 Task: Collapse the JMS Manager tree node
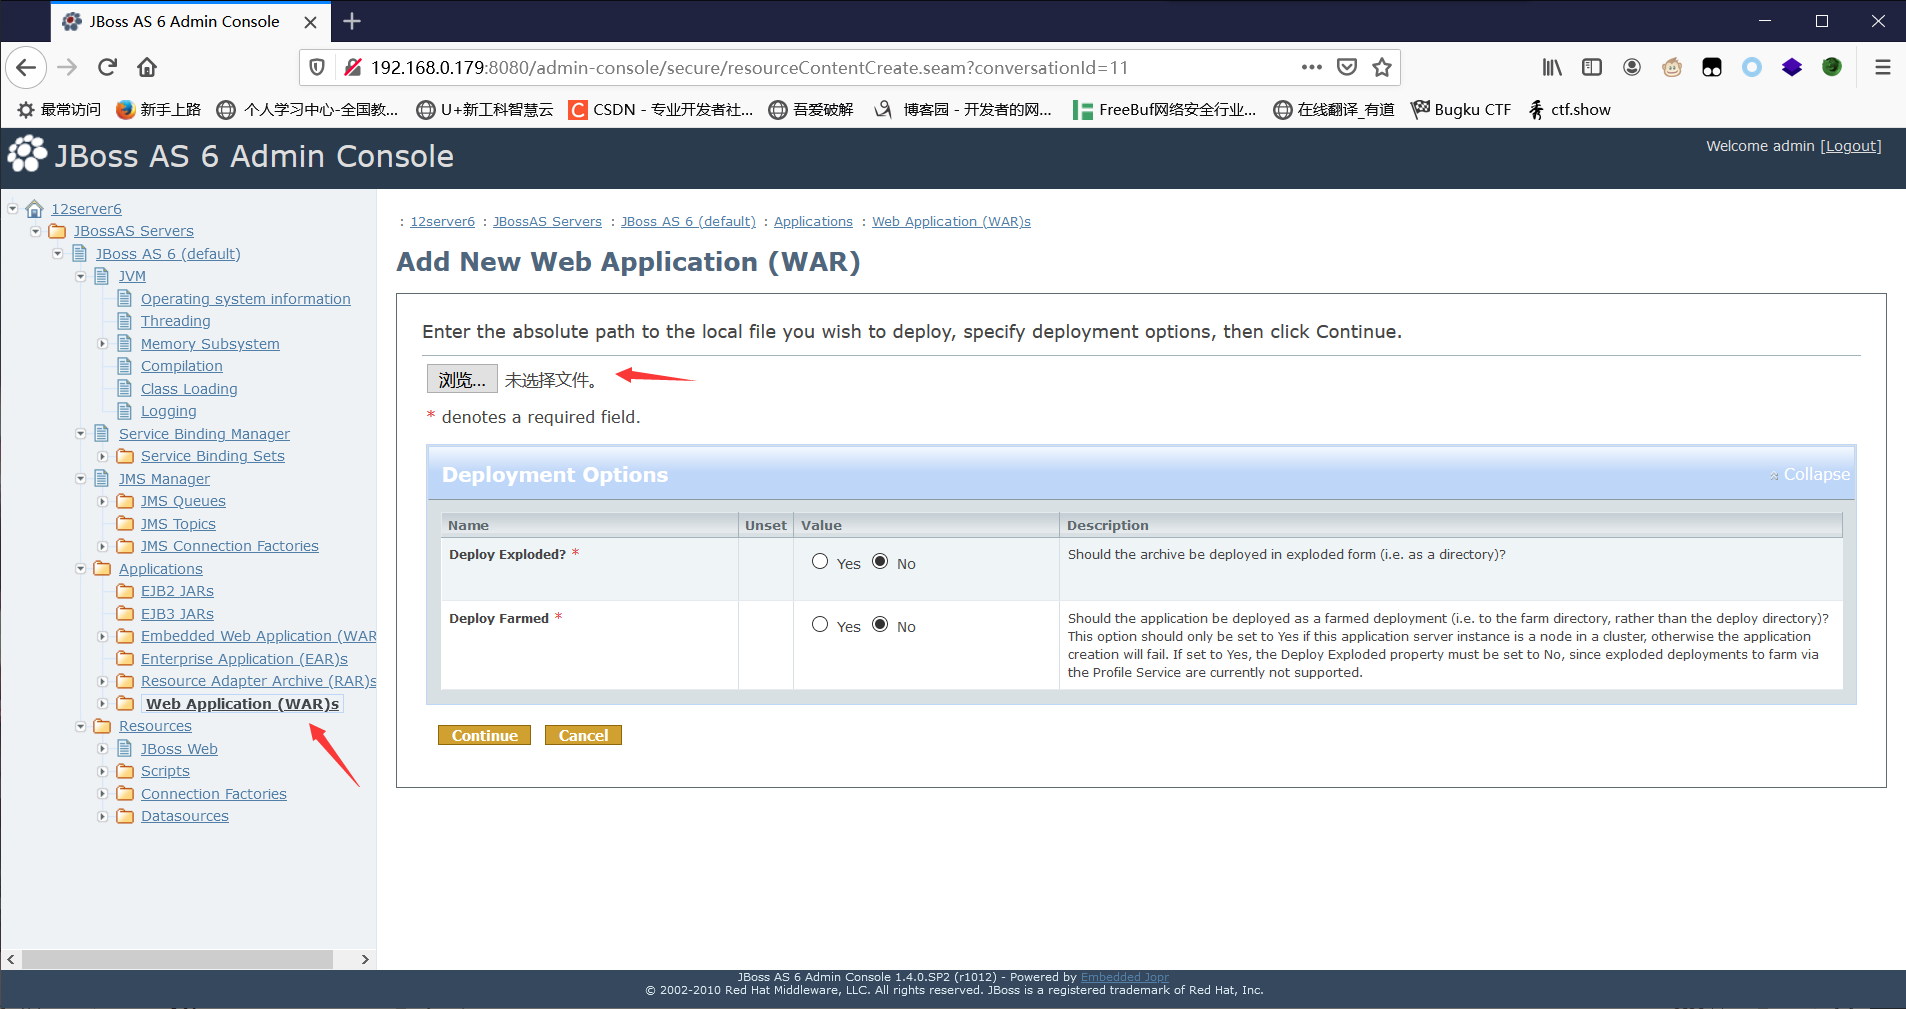click(x=80, y=479)
